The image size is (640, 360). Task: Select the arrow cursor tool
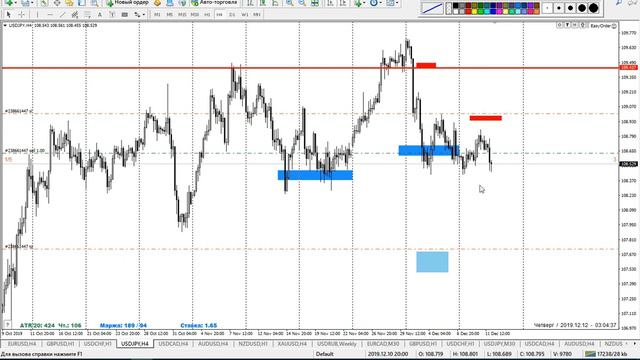(x=9, y=15)
